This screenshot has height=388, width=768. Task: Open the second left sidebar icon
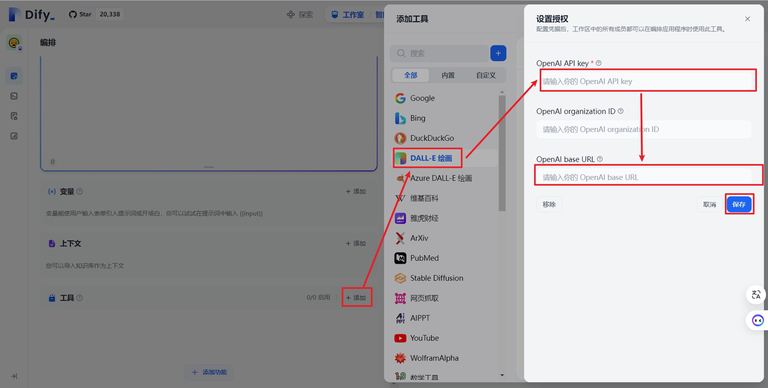14,96
